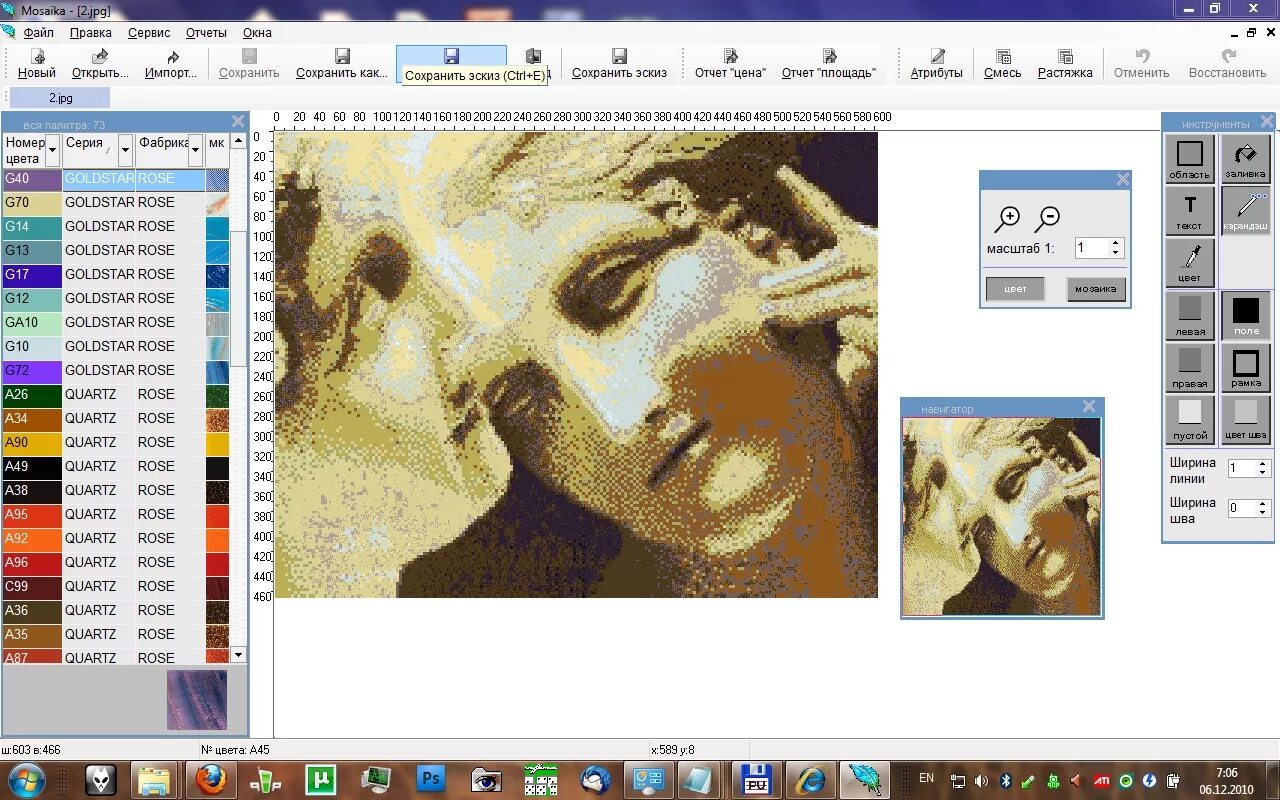Click the левая color swatch
Viewport: 1280px width, 800px height.
coord(1190,315)
